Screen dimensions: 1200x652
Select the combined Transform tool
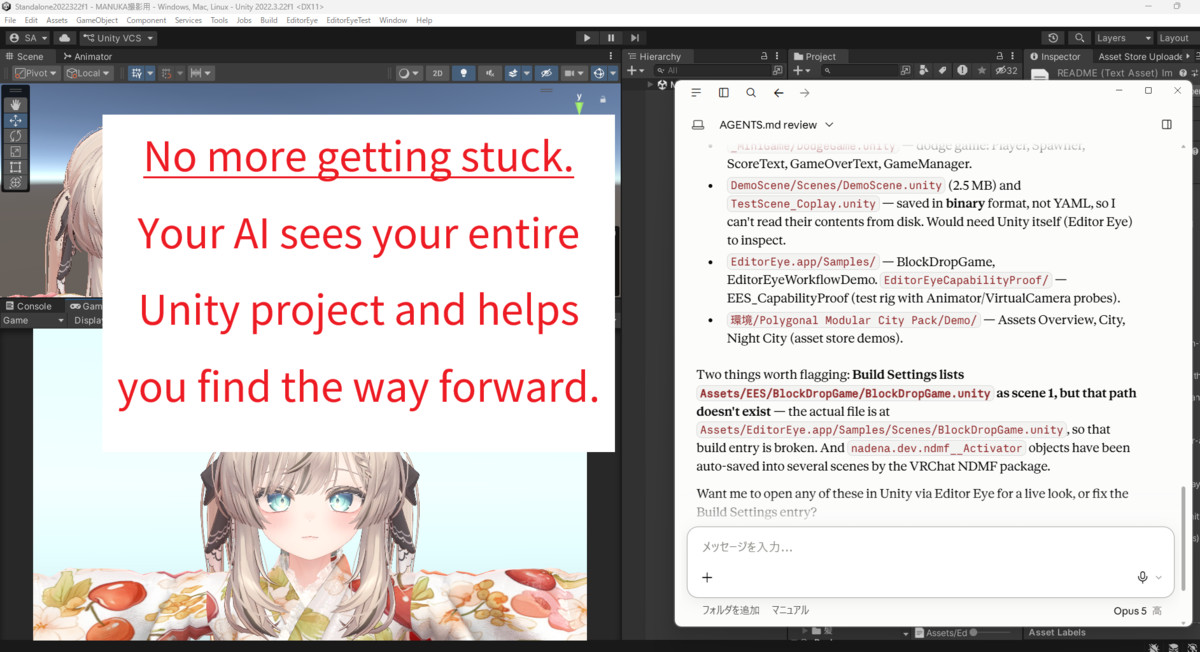(15, 182)
